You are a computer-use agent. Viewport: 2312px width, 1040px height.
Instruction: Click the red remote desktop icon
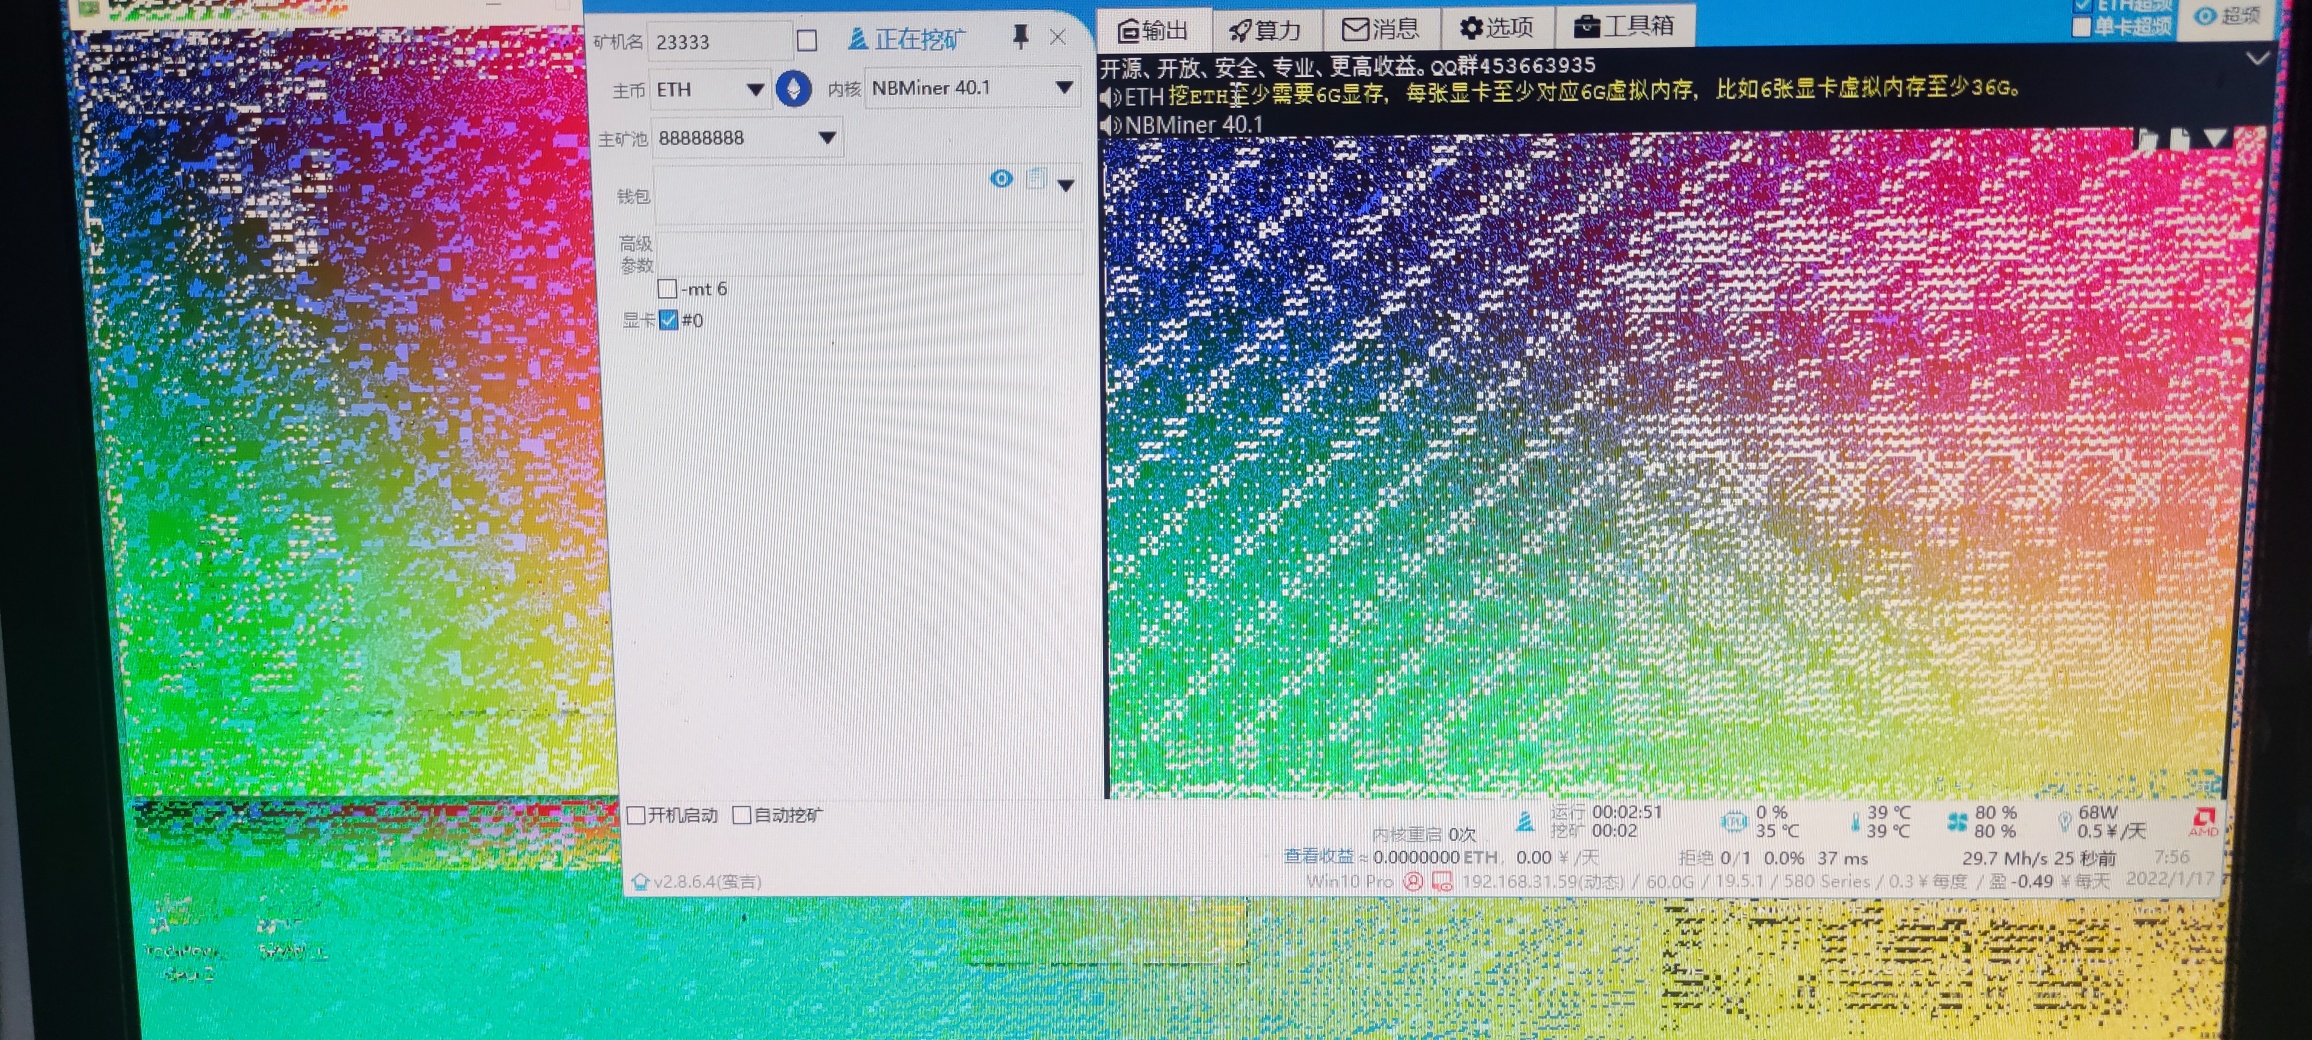coord(1442,882)
